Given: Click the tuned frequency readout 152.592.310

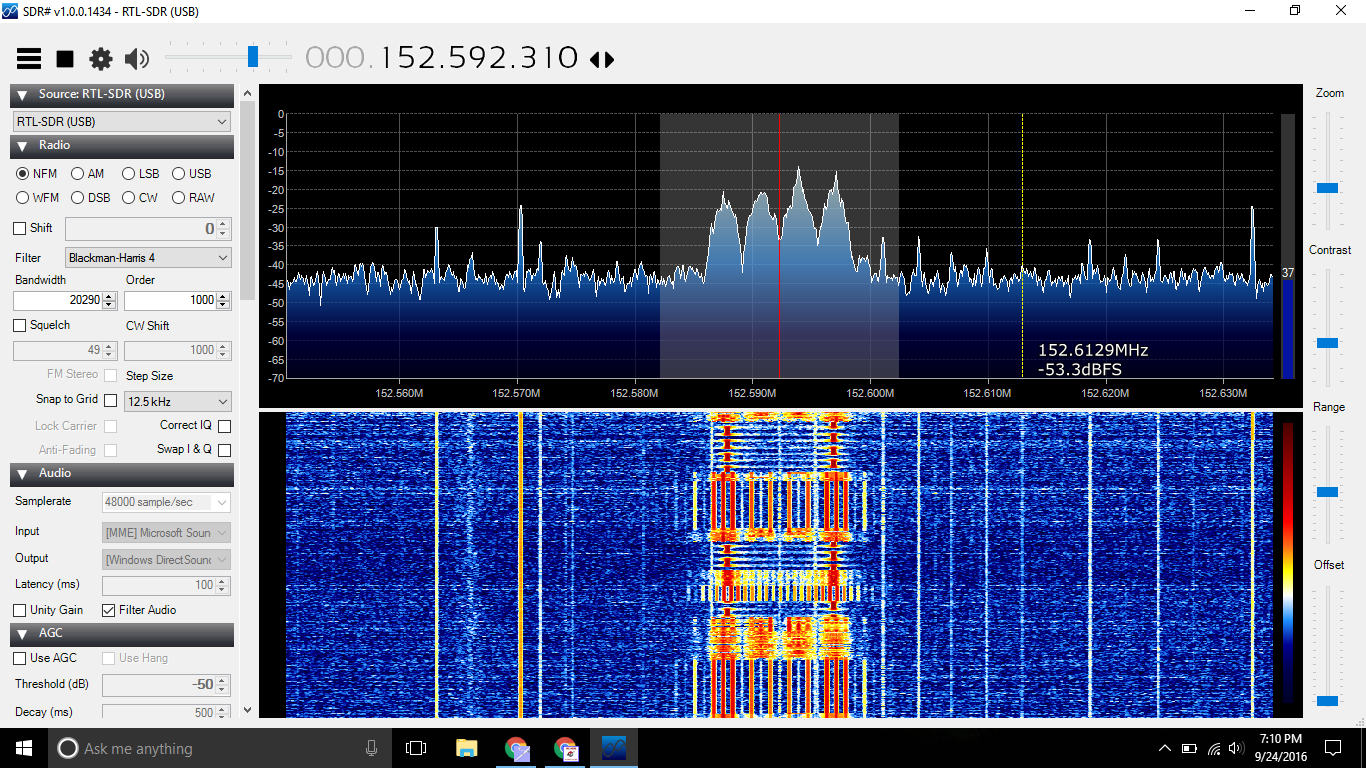Looking at the screenshot, I should pyautogui.click(x=479, y=58).
